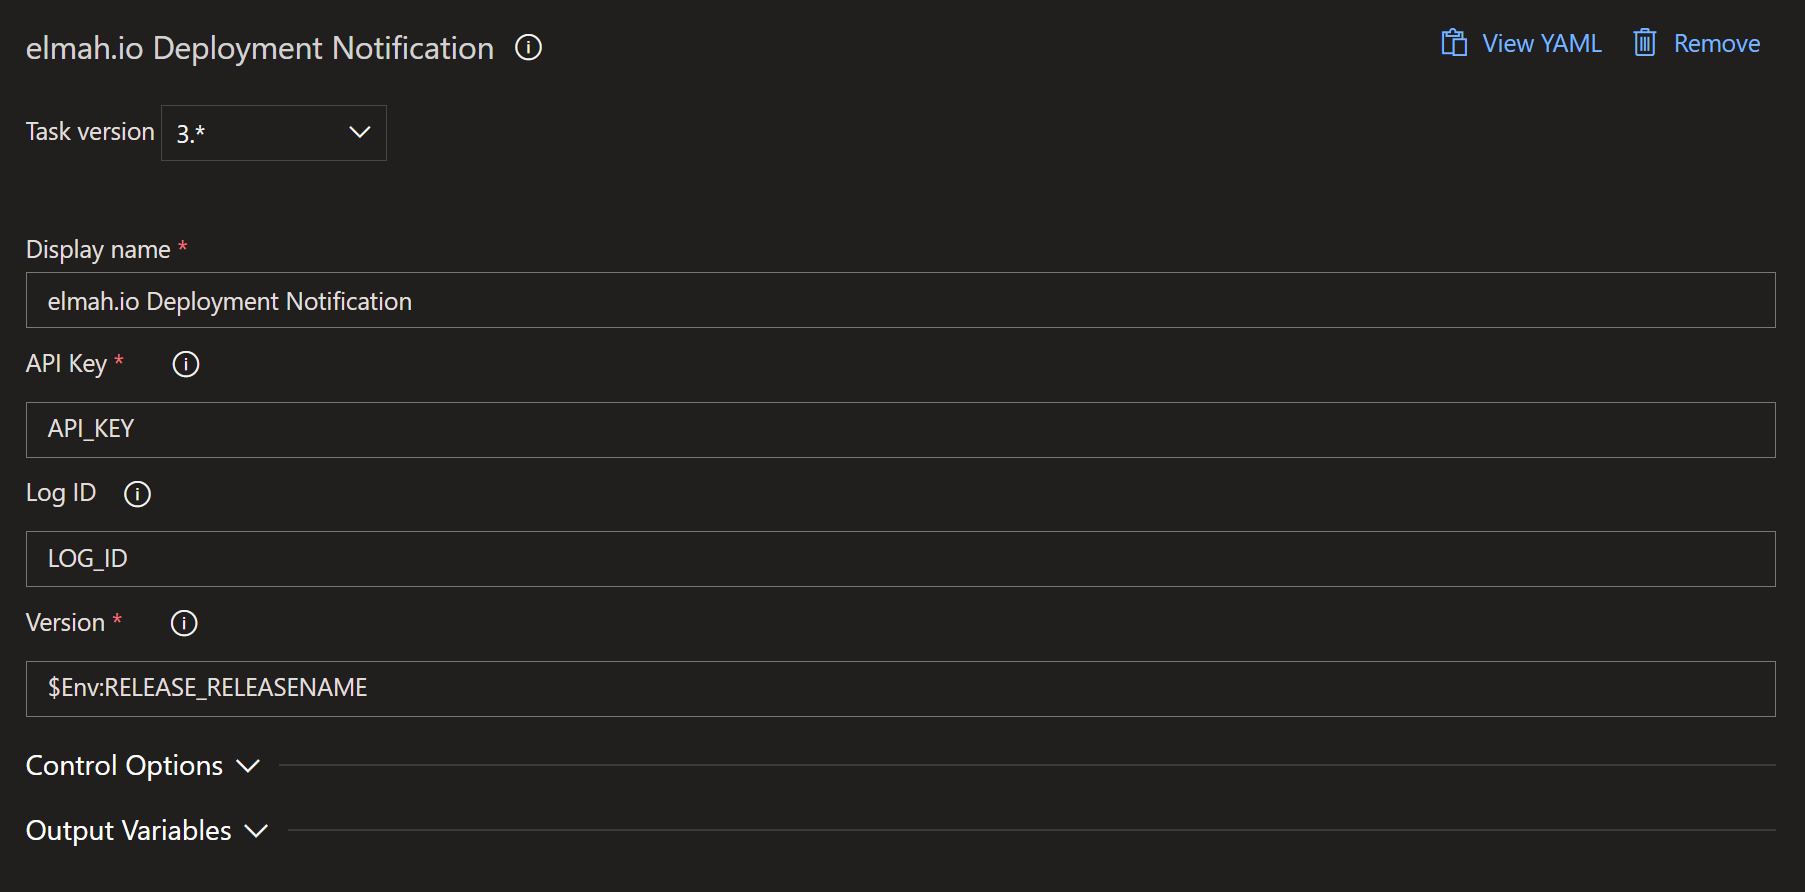Expand the Control Options section
This screenshot has width=1805, height=892.
point(142,766)
